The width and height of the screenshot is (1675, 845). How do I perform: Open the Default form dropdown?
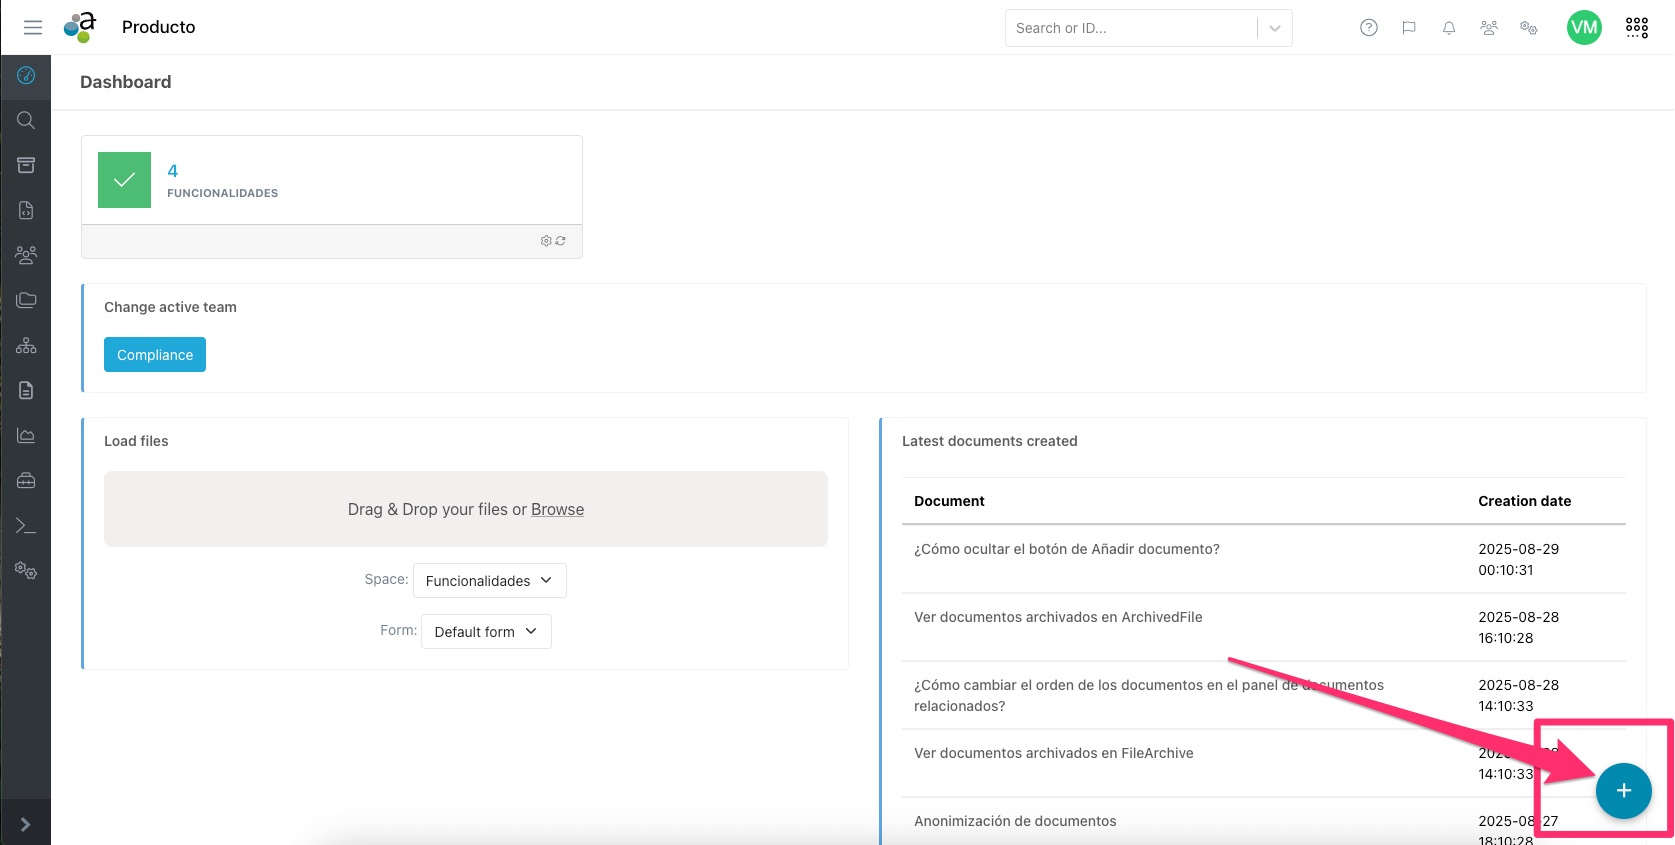[486, 632]
